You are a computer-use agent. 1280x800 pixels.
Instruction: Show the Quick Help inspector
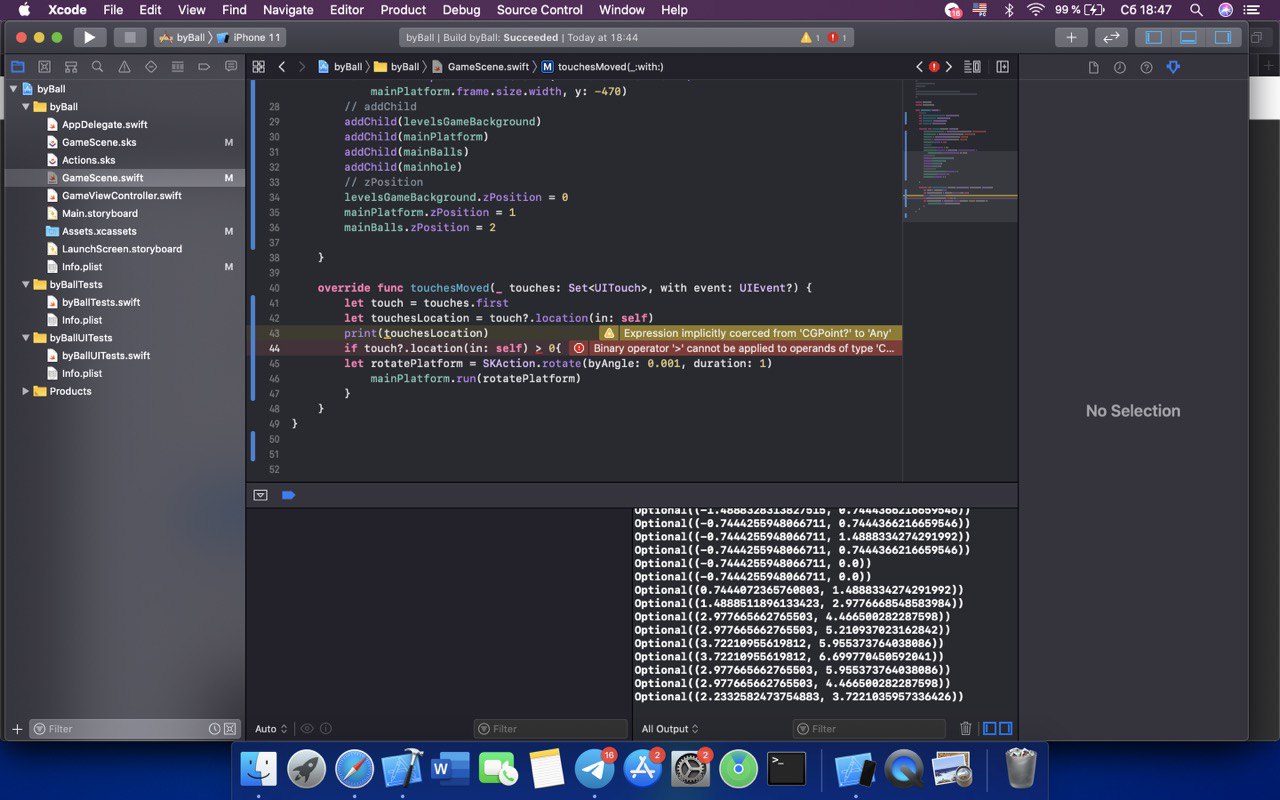[1147, 67]
